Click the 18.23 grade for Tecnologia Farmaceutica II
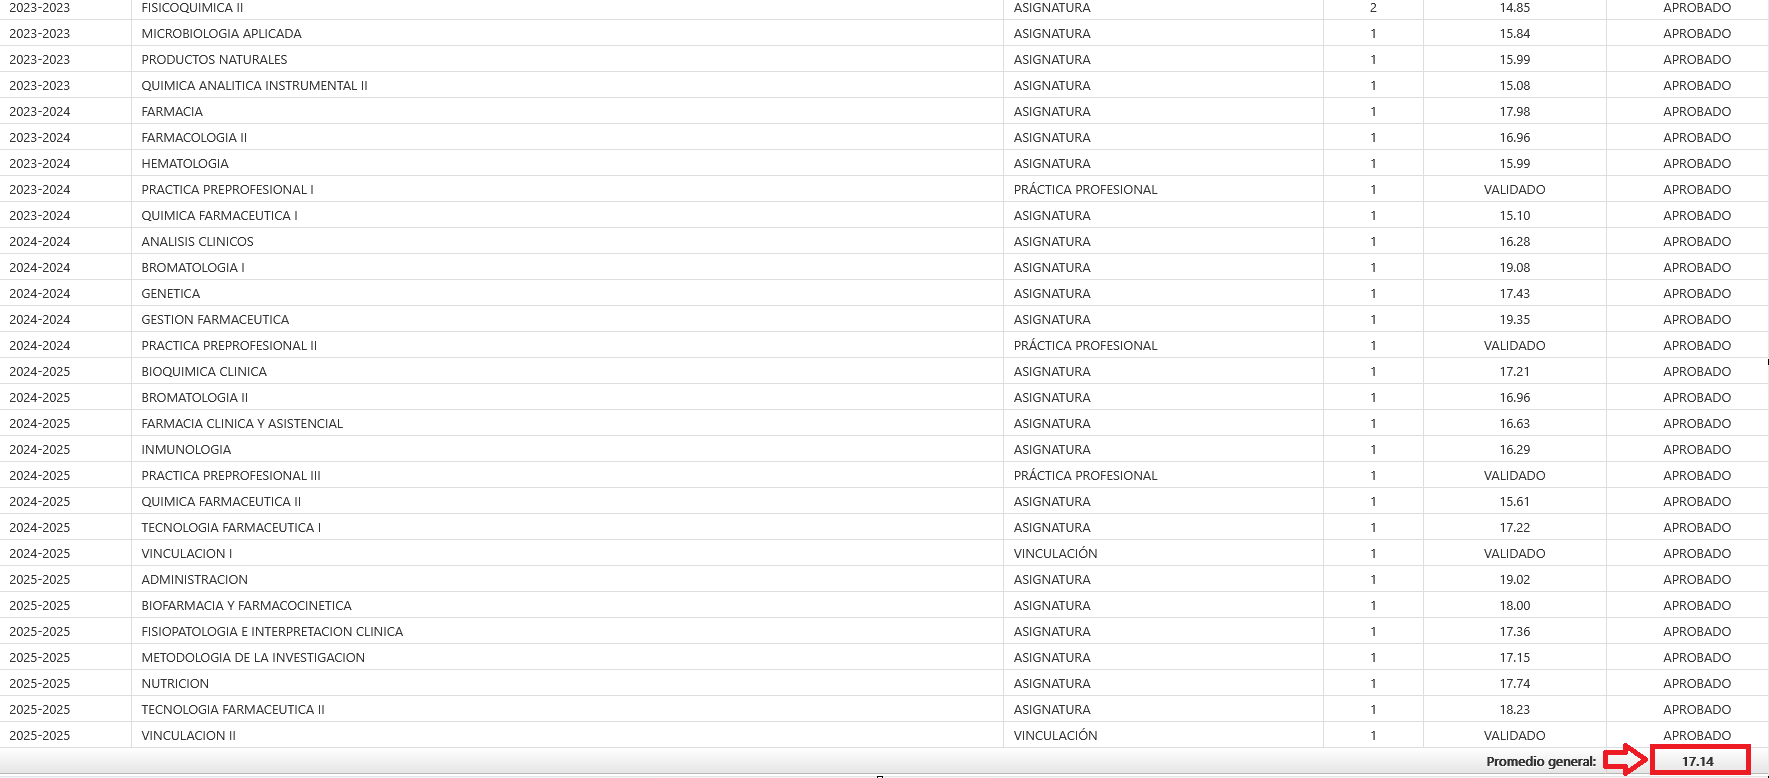Screen dimensions: 1769x778 (1514, 709)
